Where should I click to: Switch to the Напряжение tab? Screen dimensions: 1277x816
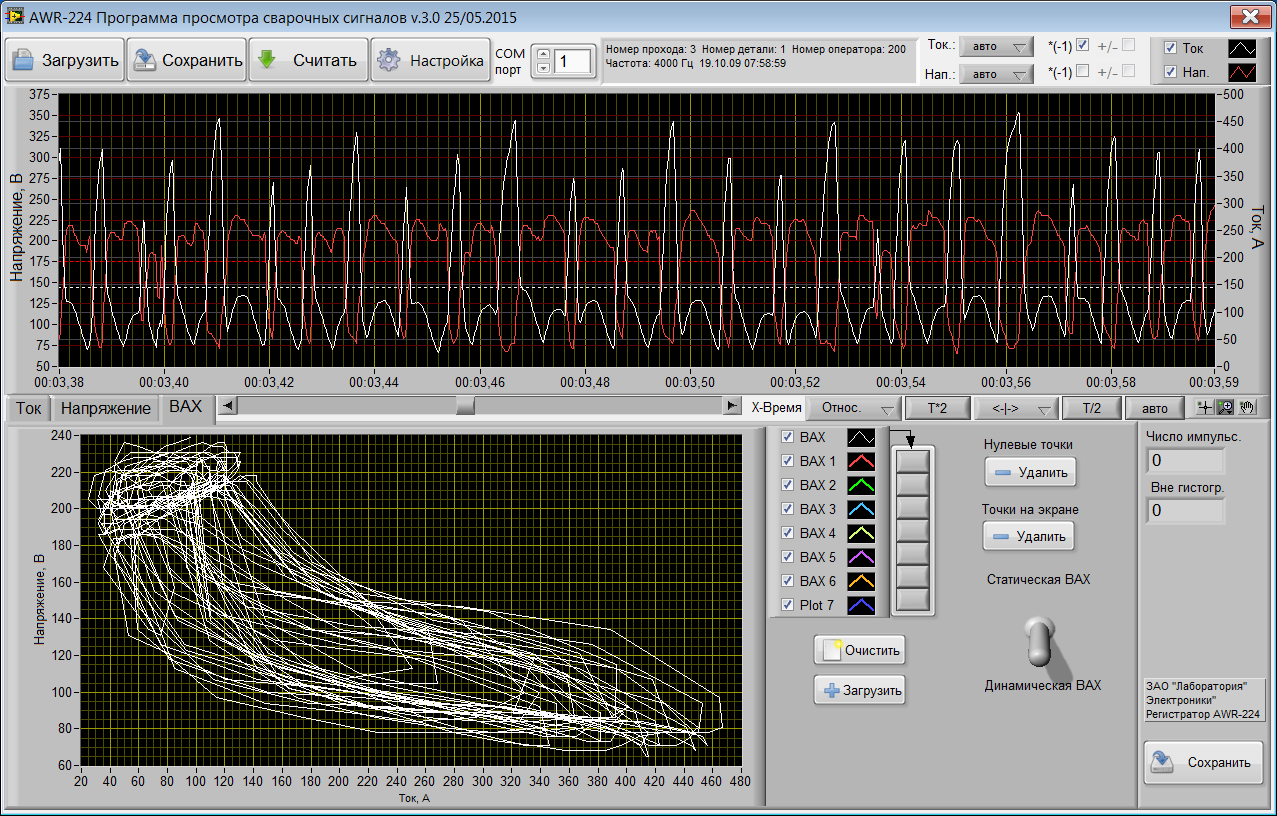point(105,408)
